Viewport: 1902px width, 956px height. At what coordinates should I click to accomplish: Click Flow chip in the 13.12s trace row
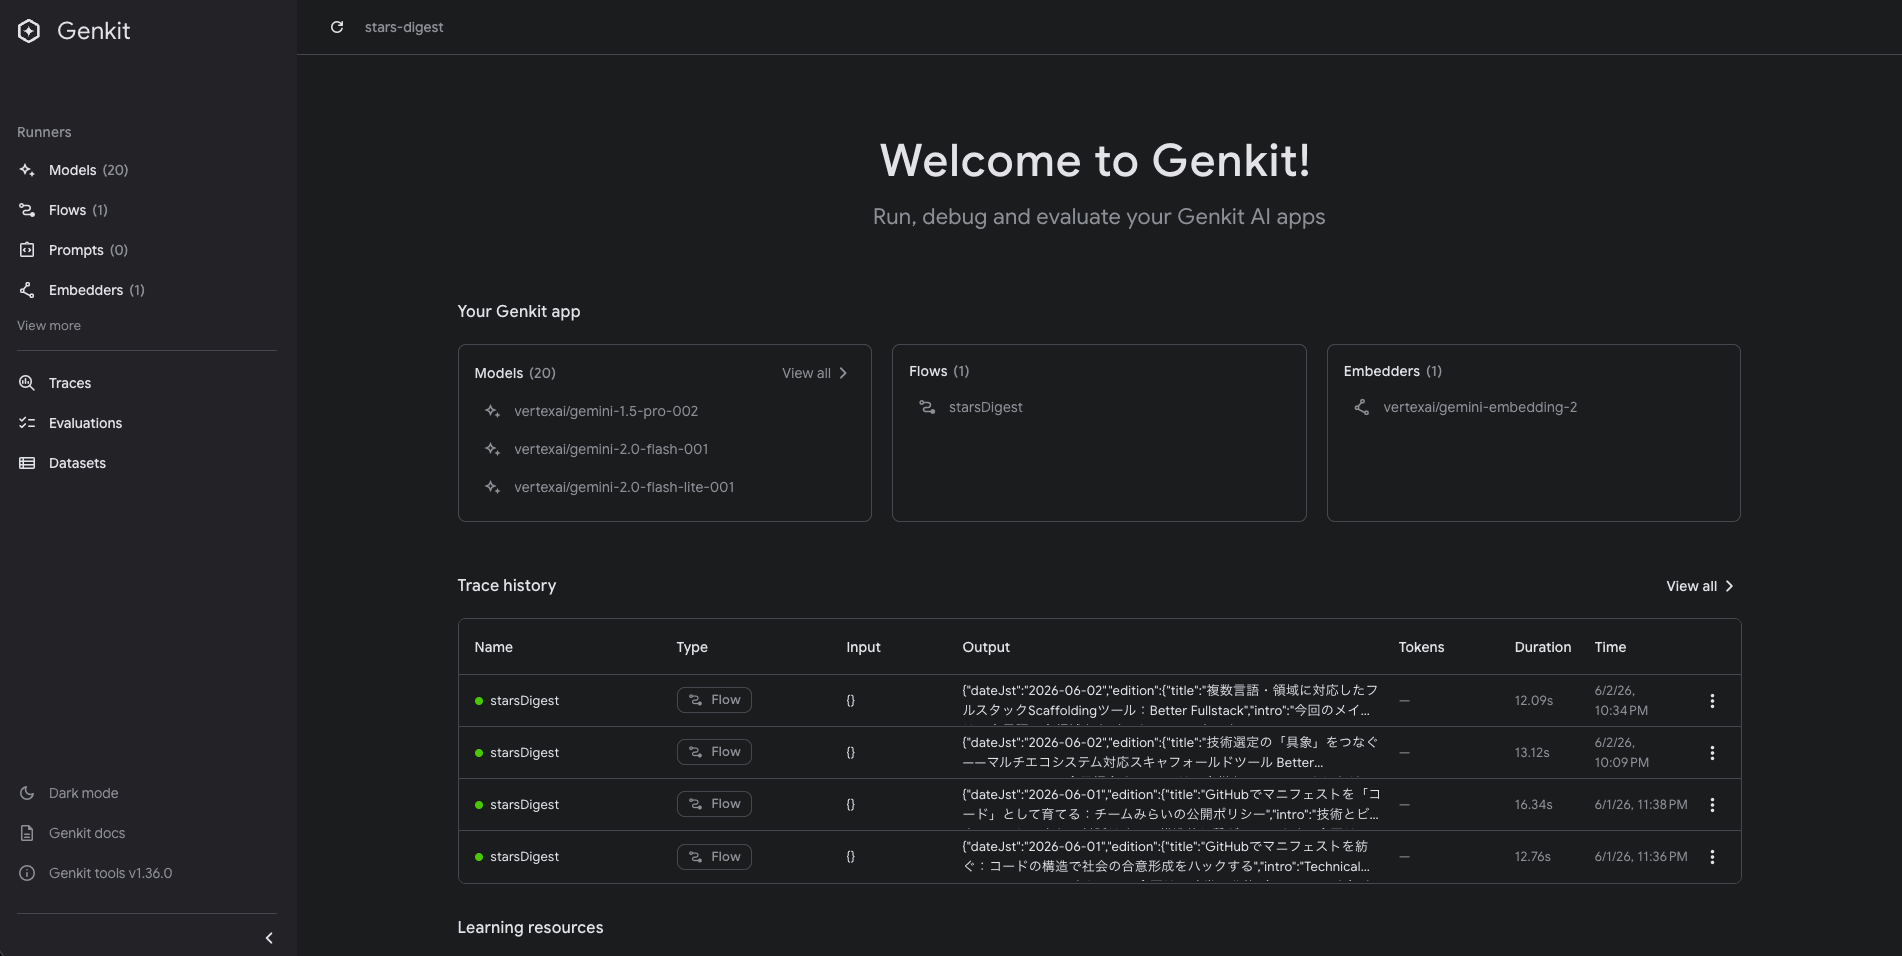[x=714, y=752]
